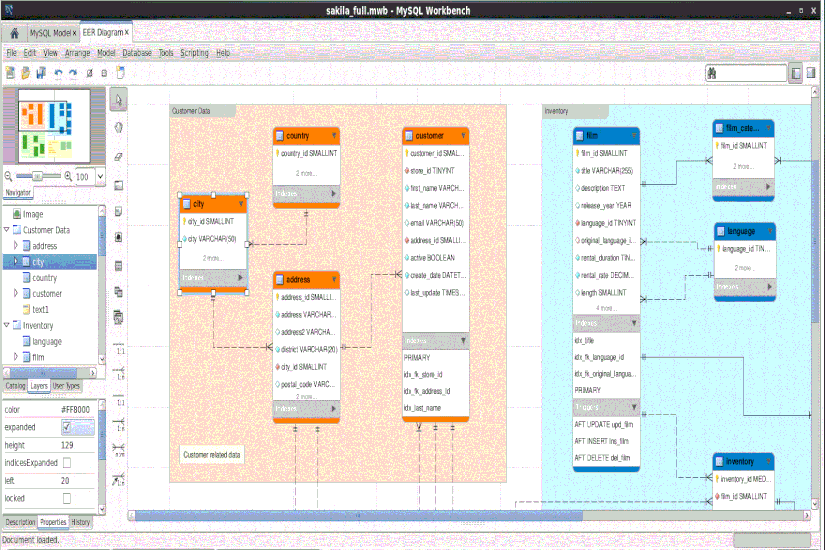Image resolution: width=825 pixels, height=550 pixels.
Task: Toggle the snap-to-grid toolbar button
Action: tap(104, 73)
